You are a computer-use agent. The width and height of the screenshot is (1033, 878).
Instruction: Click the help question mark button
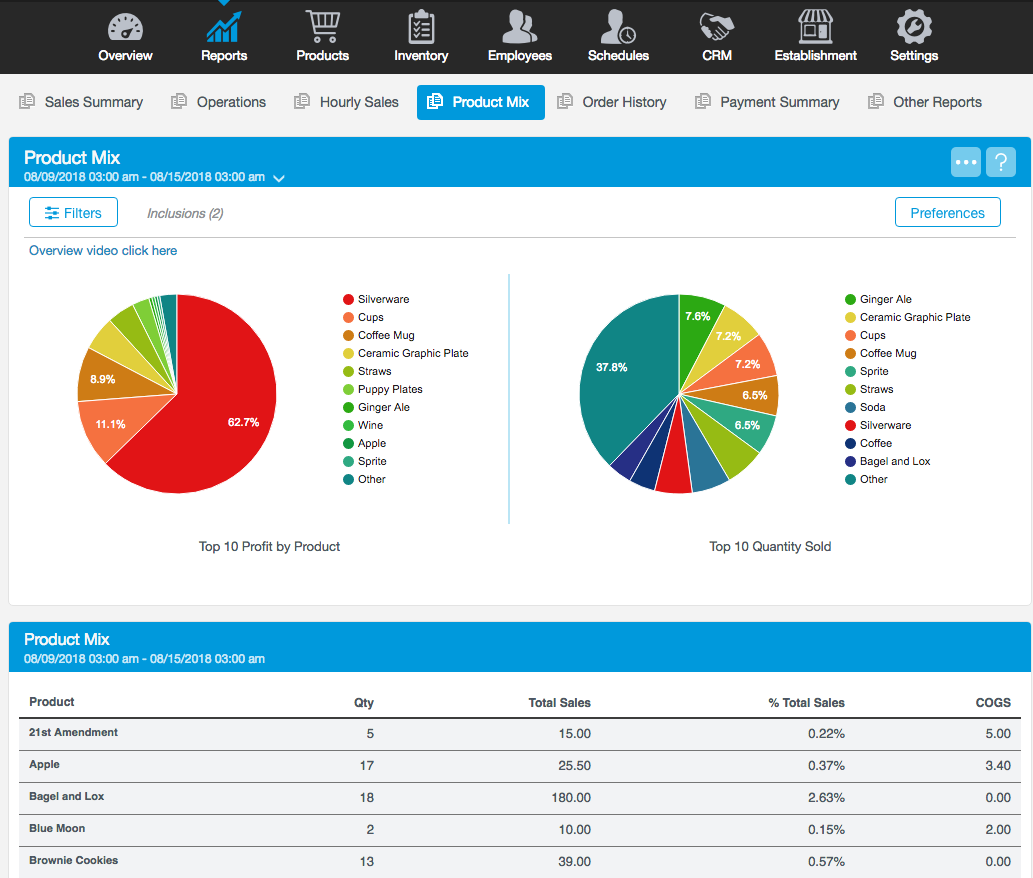[1001, 162]
